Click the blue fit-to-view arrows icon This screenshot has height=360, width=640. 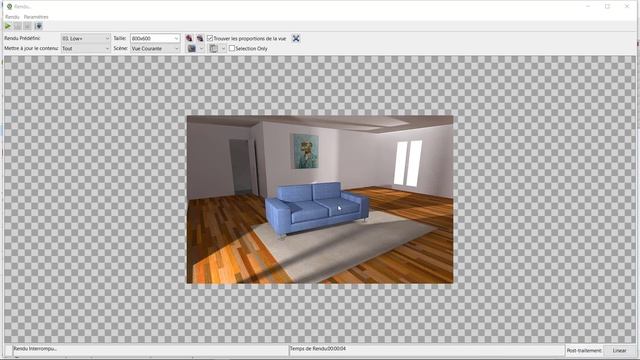296,38
